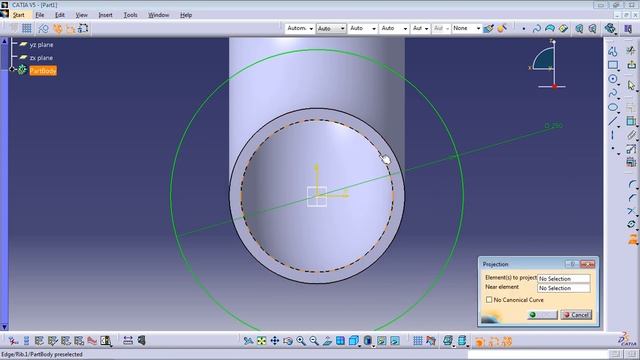640x360 pixels.
Task: Click the Mirror transformation icon
Action: [631, 224]
